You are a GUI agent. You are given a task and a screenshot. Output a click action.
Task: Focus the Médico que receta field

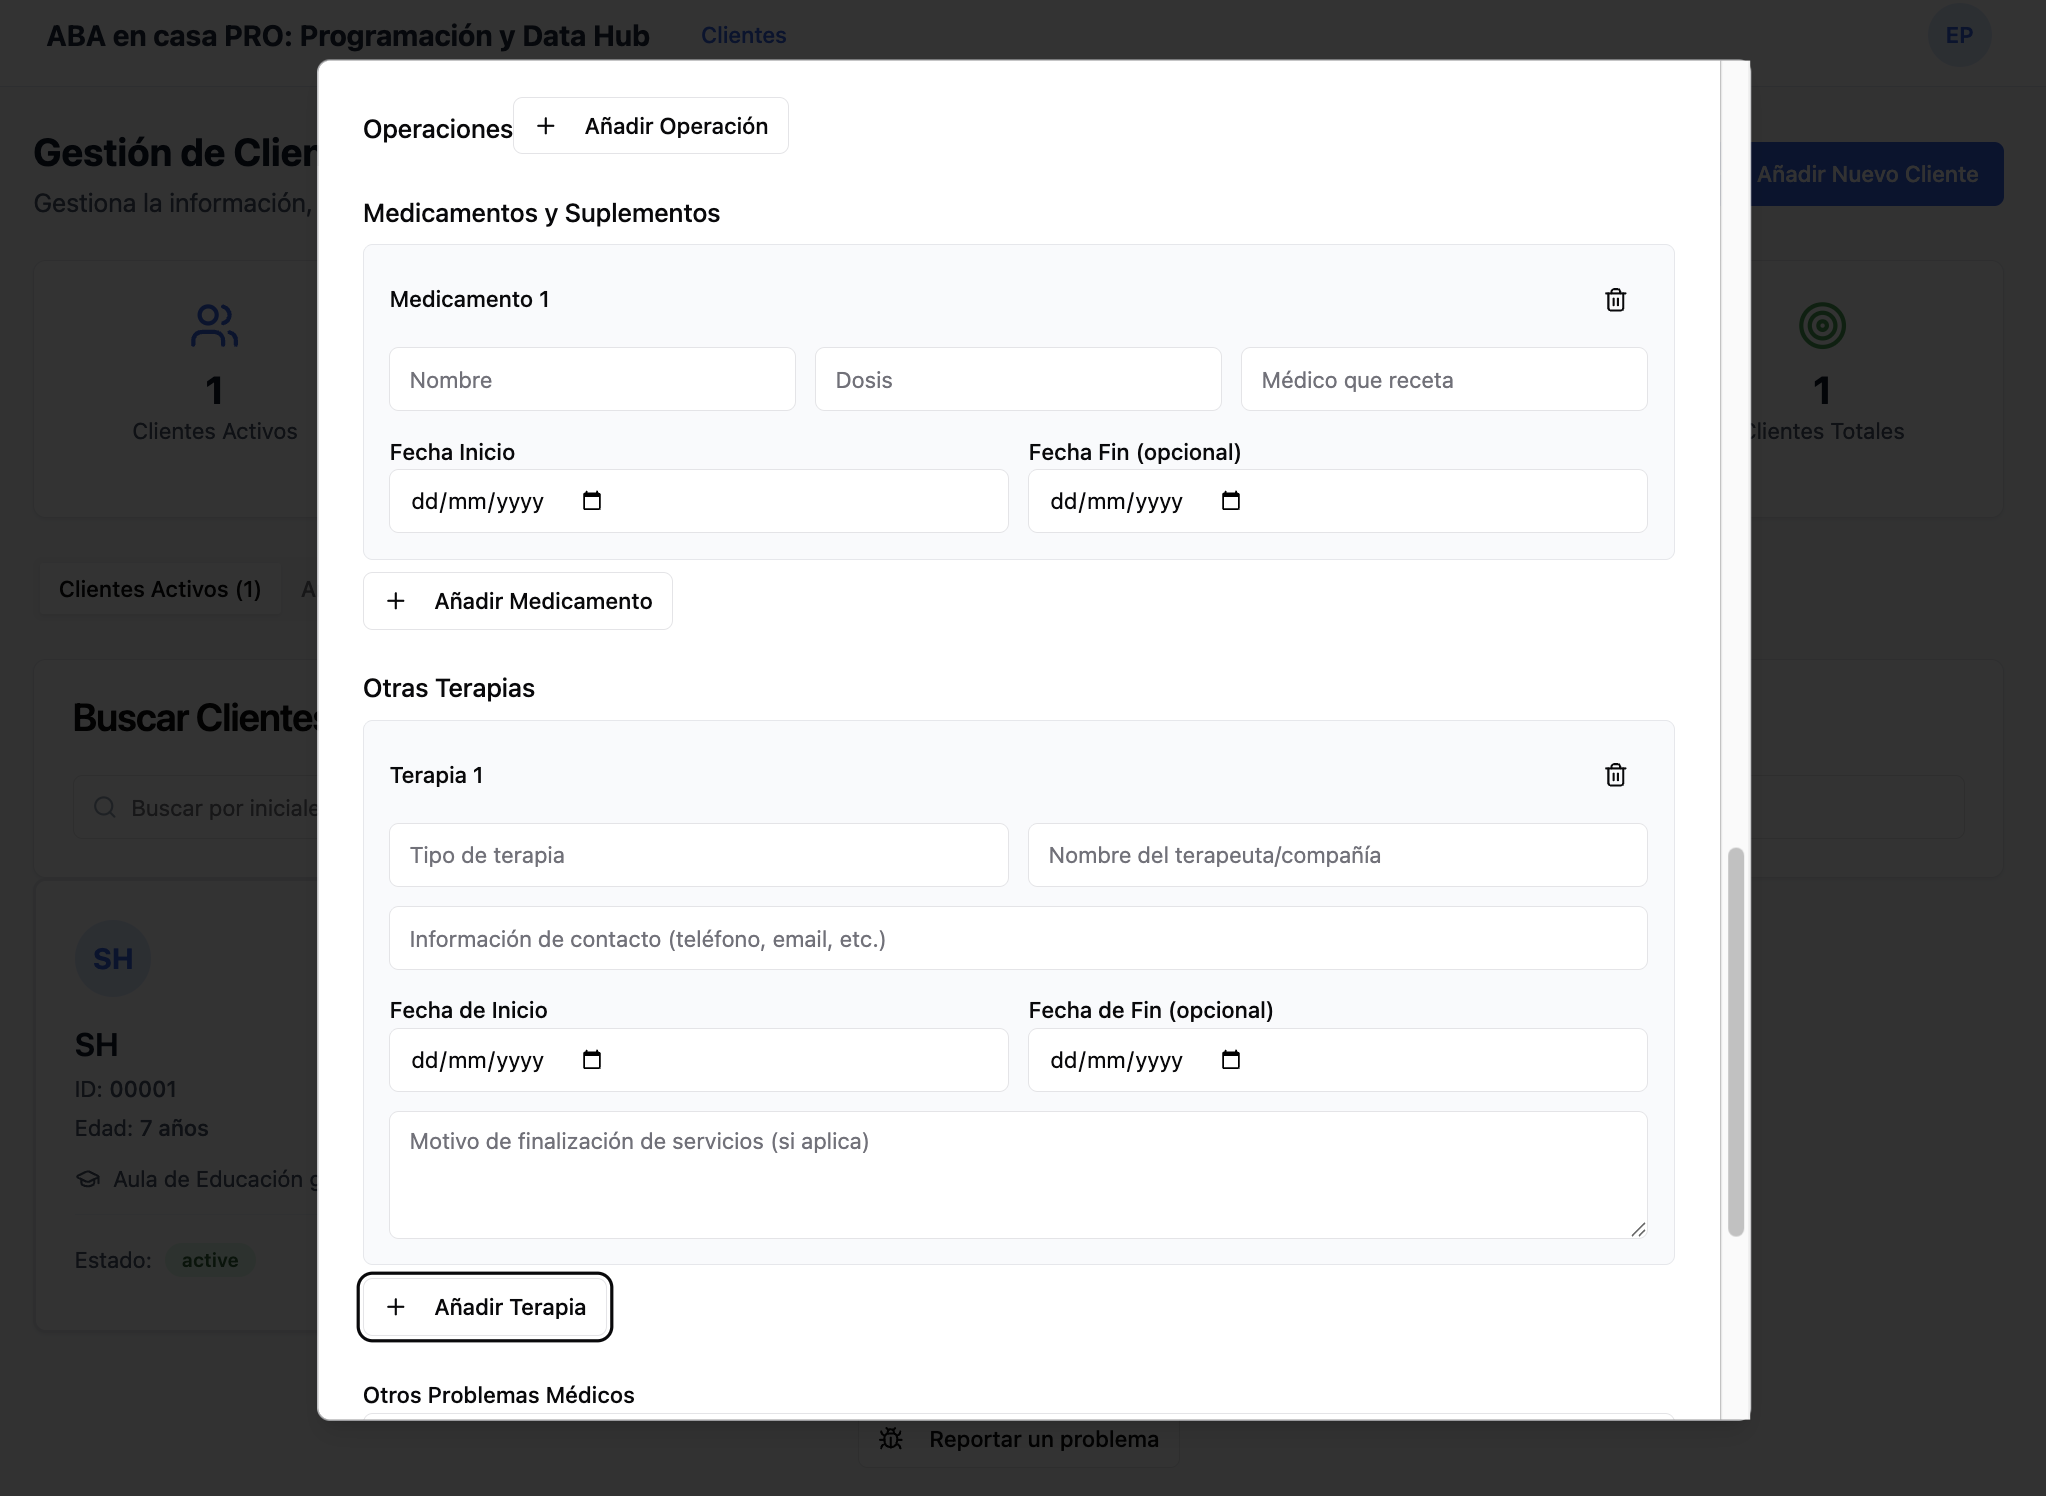1443,380
